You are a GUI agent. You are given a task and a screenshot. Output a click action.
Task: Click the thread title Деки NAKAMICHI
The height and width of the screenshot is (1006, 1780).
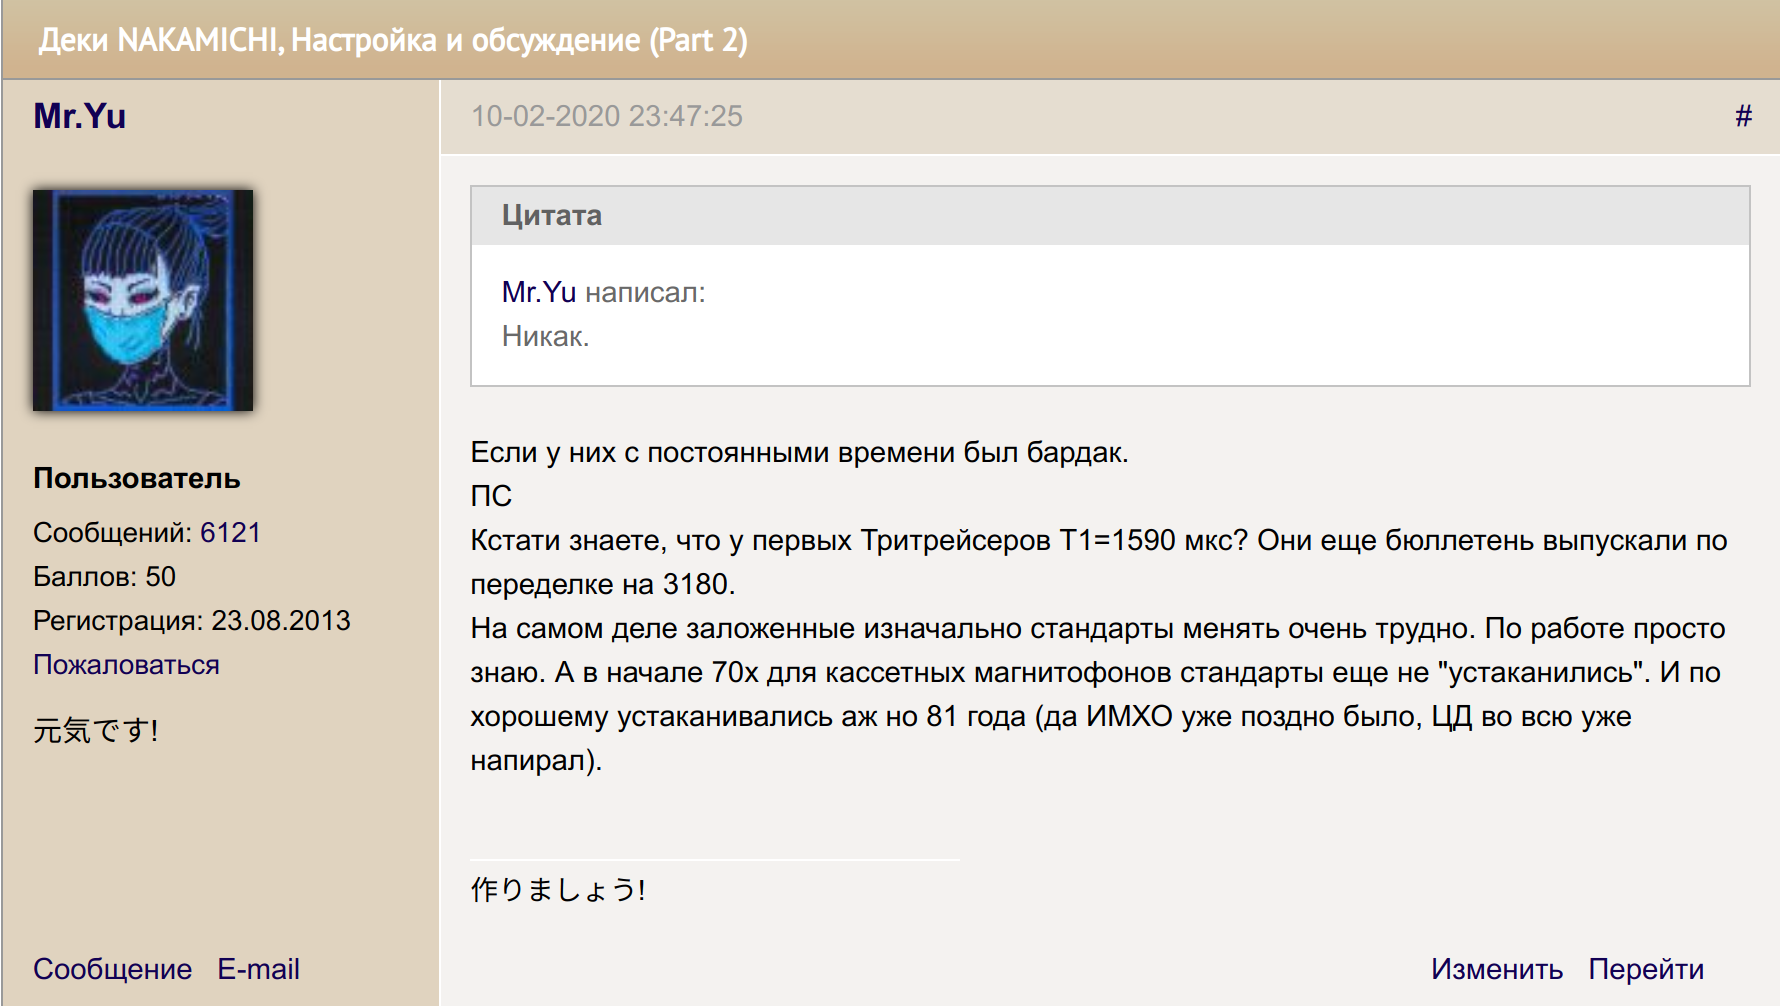click(x=393, y=40)
